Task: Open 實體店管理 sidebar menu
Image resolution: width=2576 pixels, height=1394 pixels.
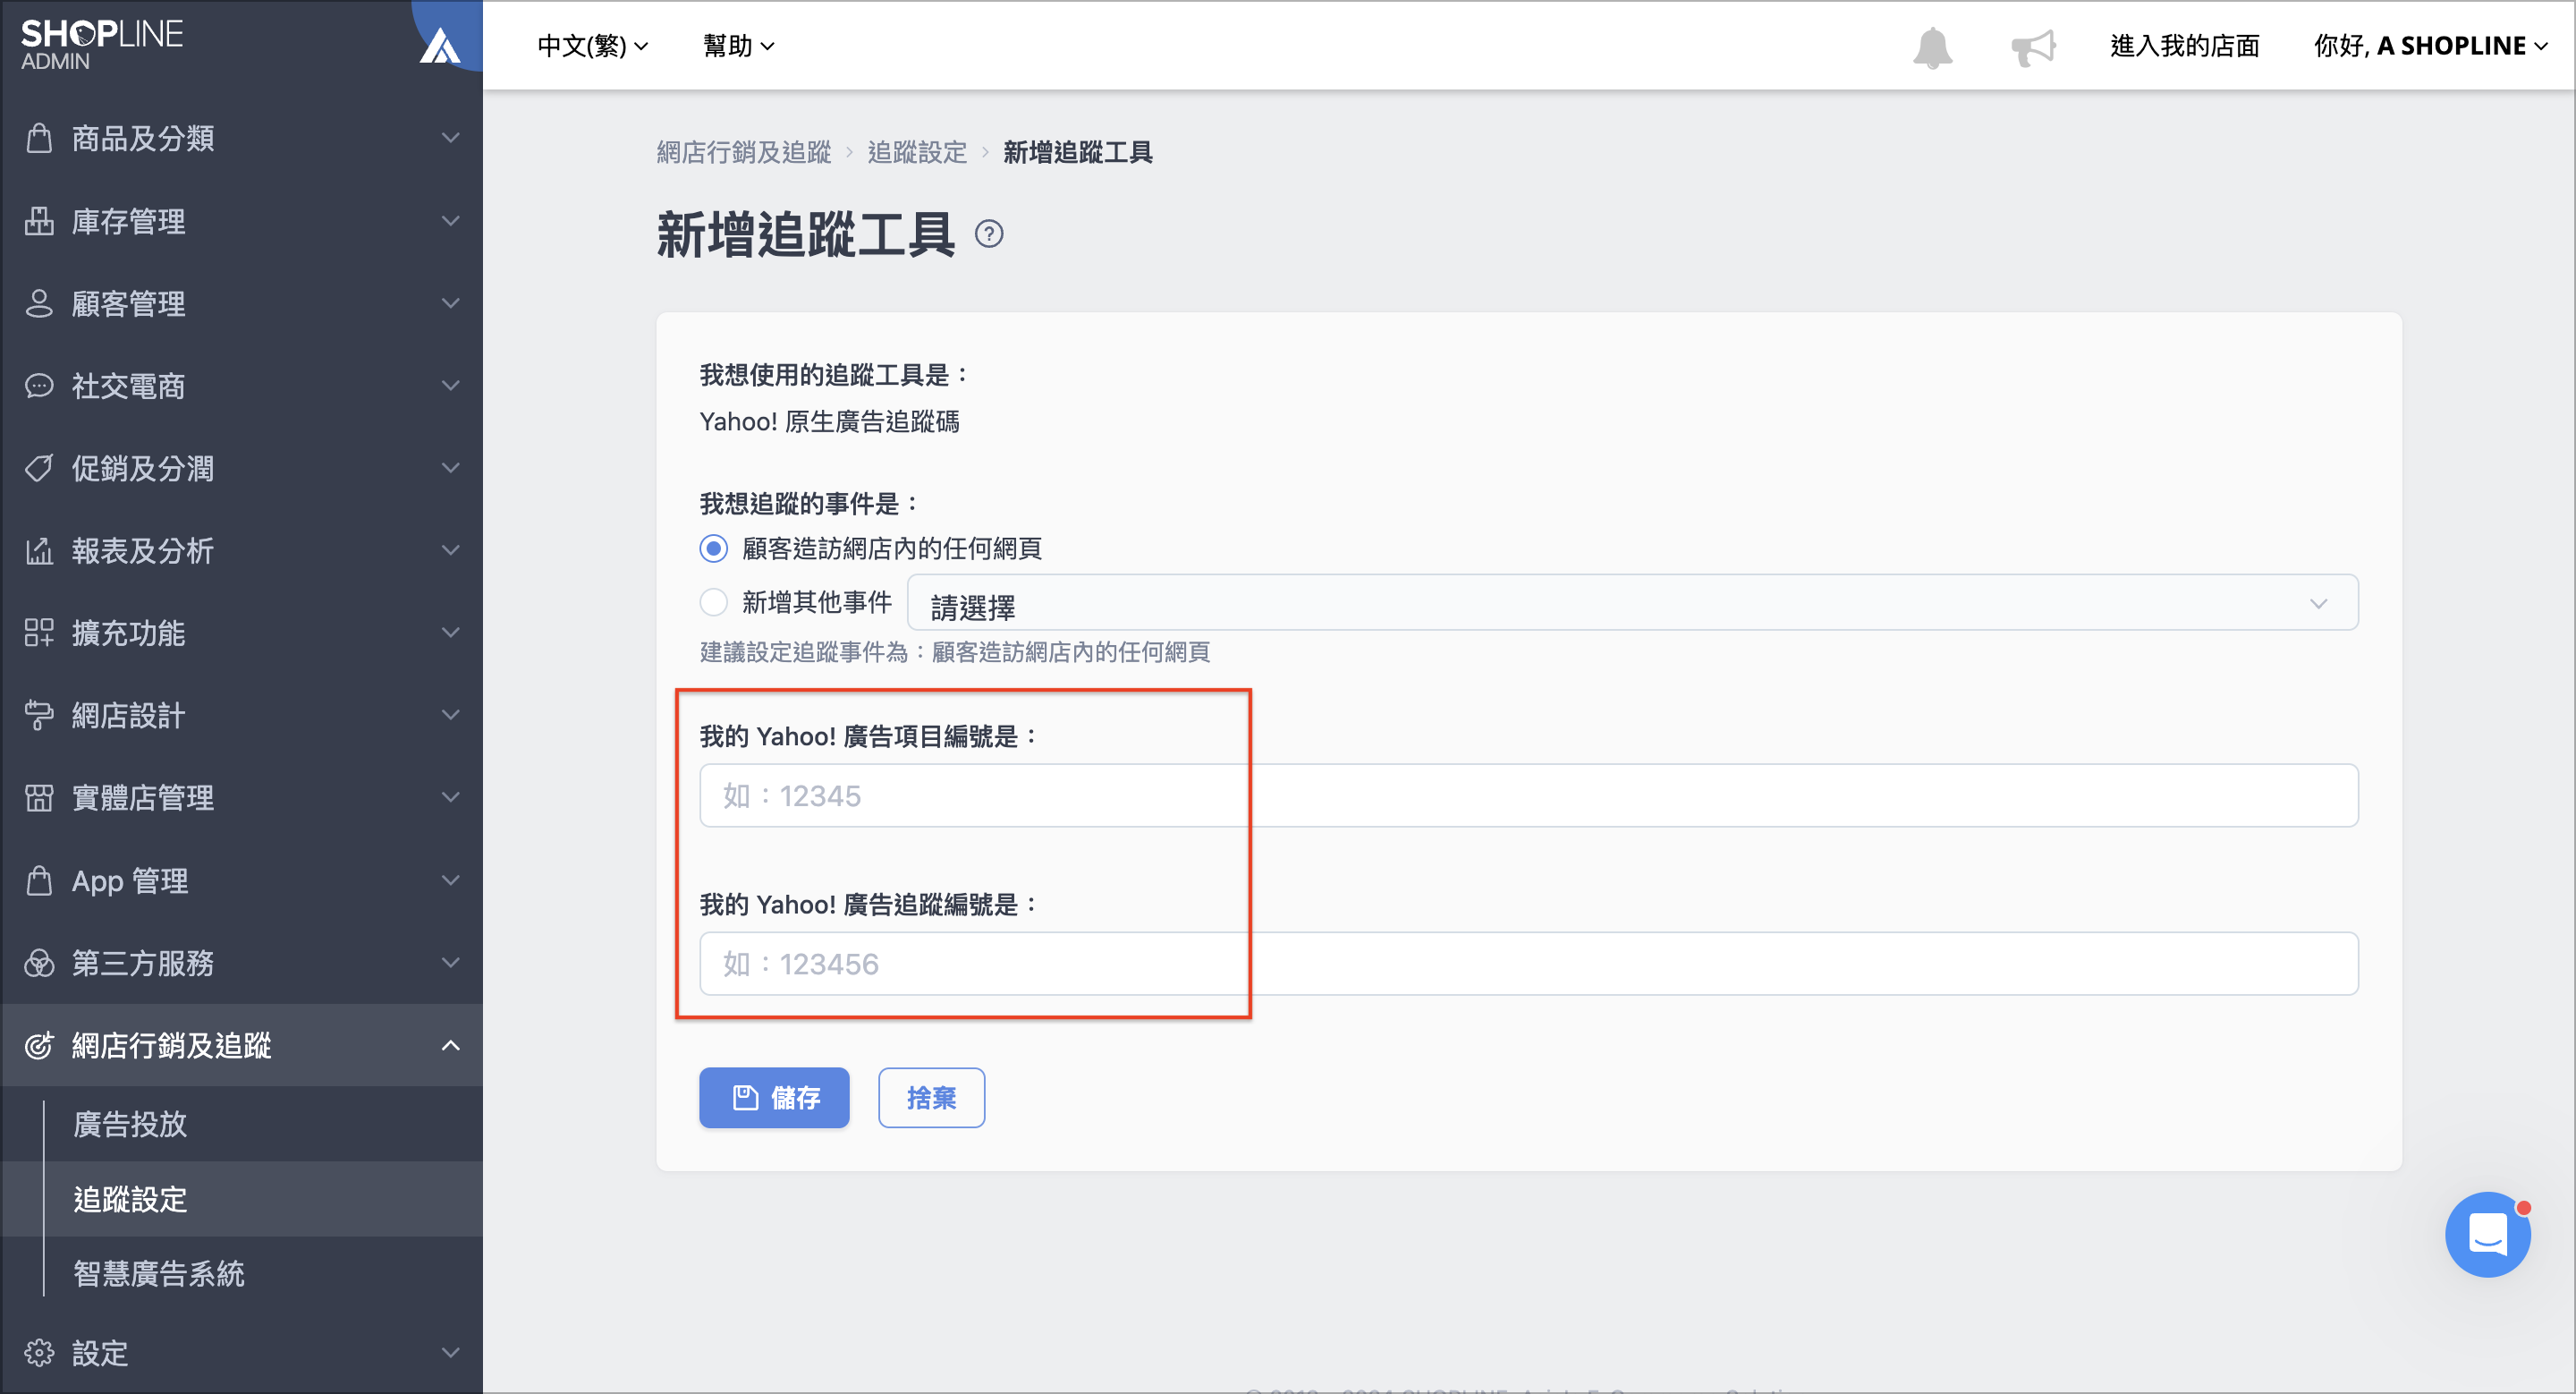Action: pos(242,798)
